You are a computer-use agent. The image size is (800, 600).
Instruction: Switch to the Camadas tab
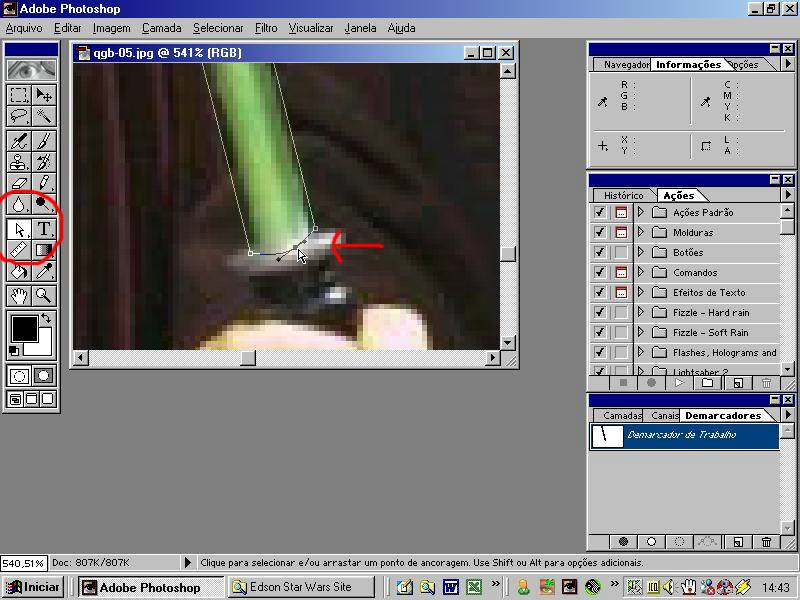pos(621,415)
